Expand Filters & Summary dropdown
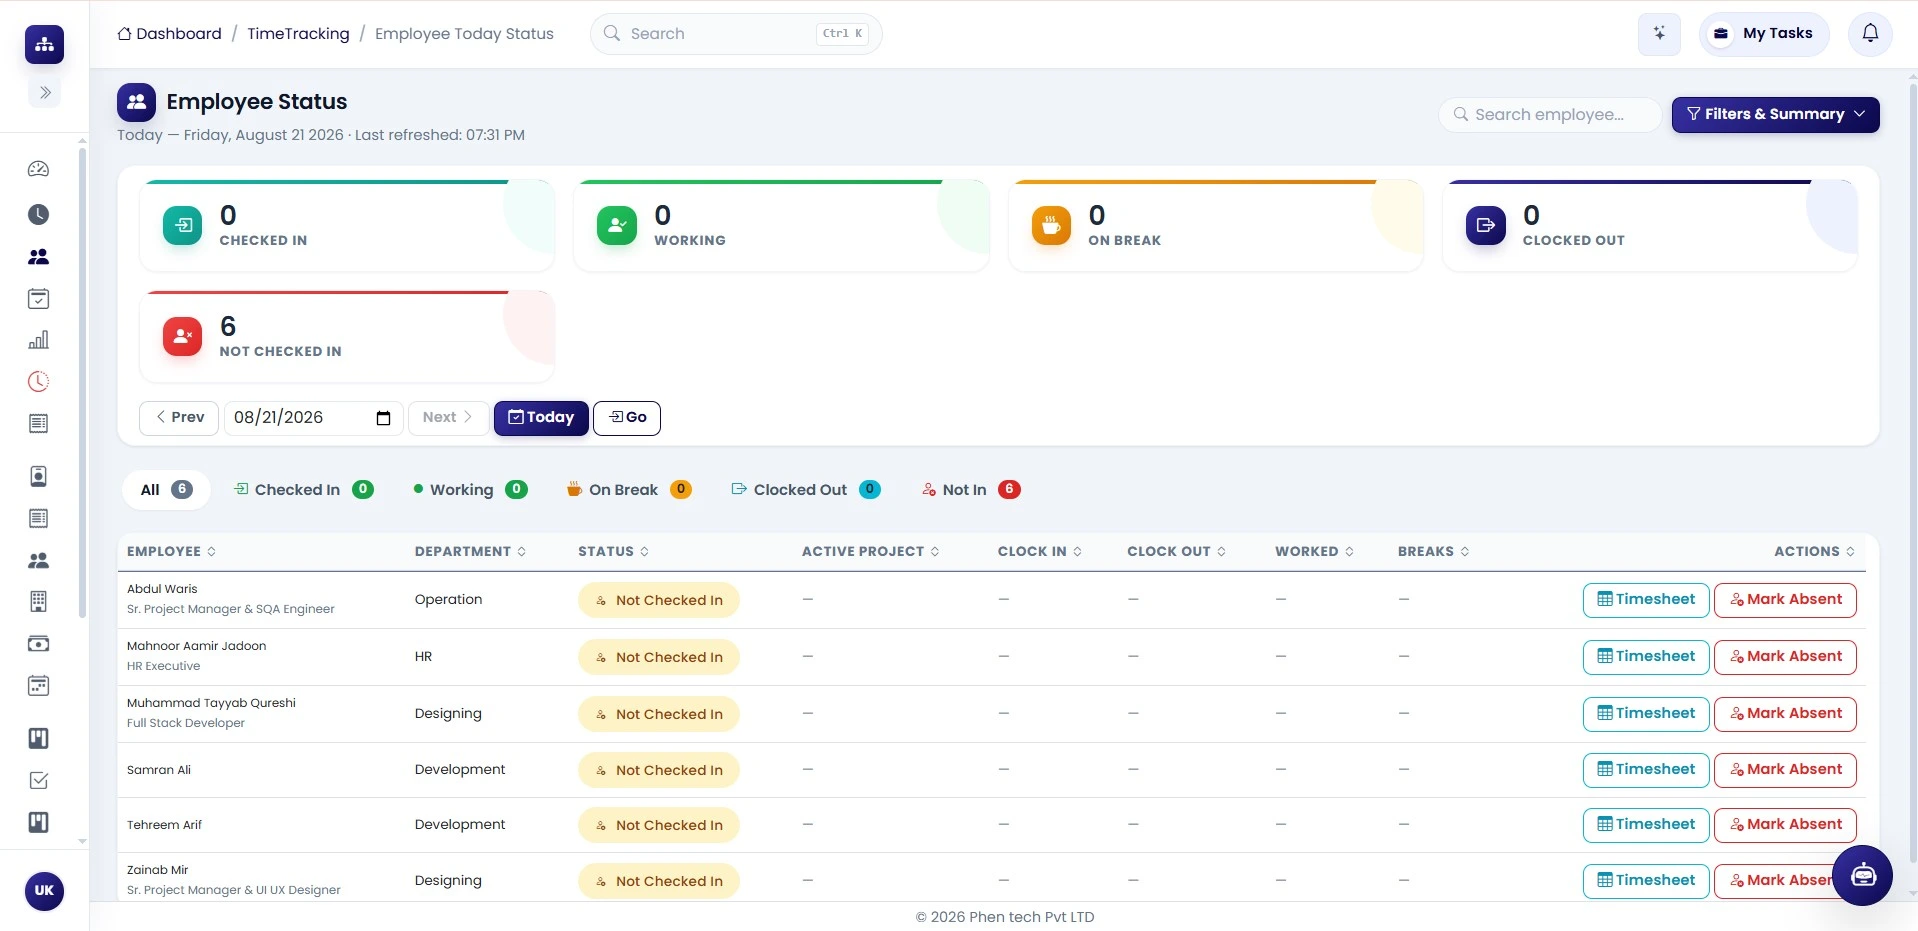 pyautogui.click(x=1775, y=115)
